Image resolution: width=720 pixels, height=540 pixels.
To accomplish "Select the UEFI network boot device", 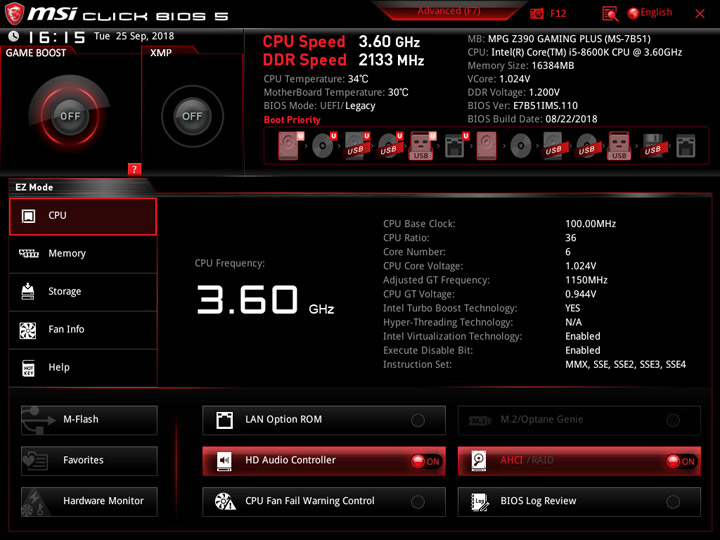I will (456, 146).
